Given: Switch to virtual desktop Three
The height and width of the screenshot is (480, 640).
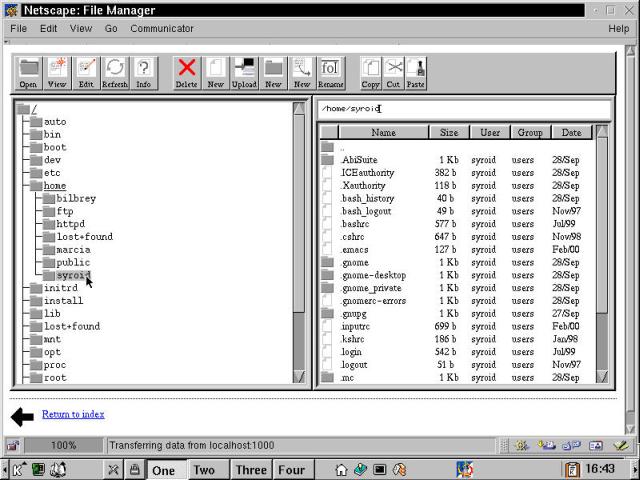Looking at the screenshot, I should click(x=251, y=470).
